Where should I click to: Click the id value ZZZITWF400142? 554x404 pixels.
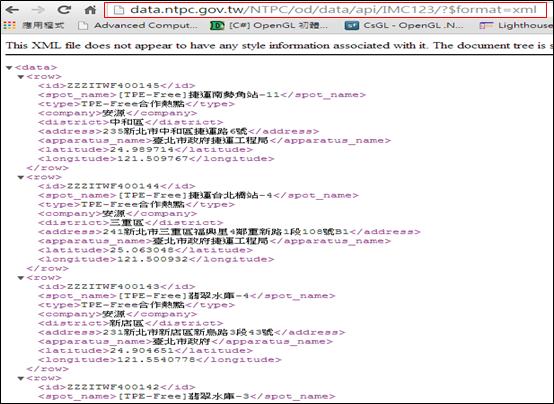(113, 387)
